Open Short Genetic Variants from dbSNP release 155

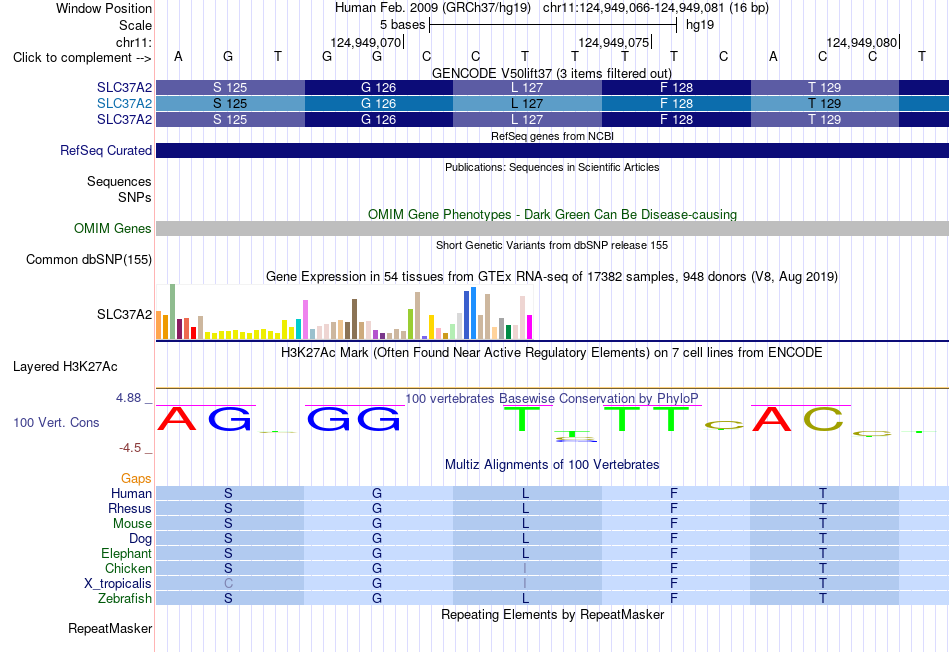click(x=552, y=245)
